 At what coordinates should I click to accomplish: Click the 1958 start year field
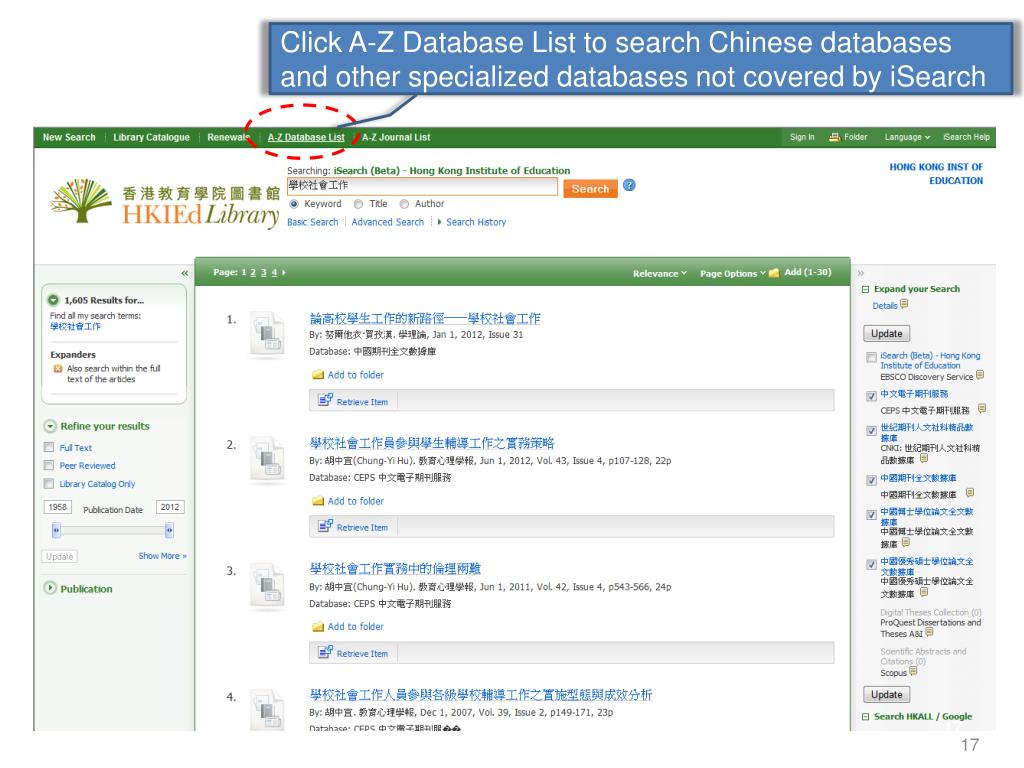(x=57, y=507)
